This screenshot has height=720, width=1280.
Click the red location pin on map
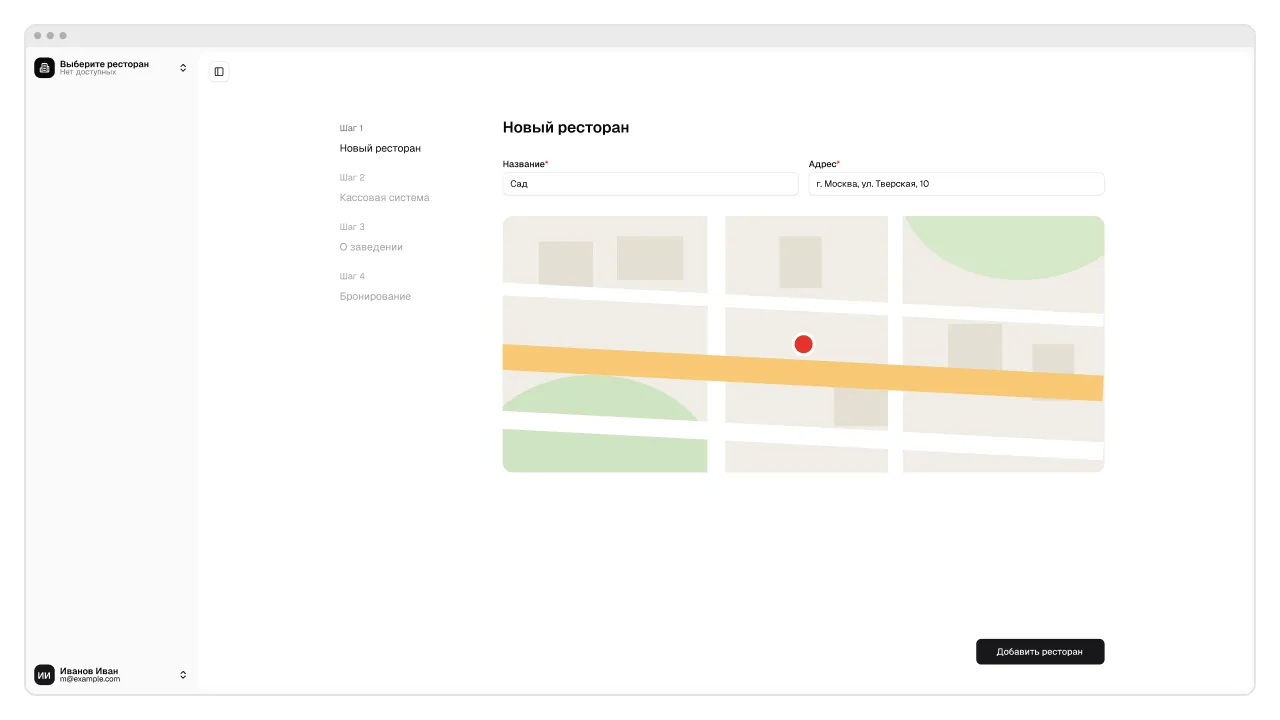point(803,344)
